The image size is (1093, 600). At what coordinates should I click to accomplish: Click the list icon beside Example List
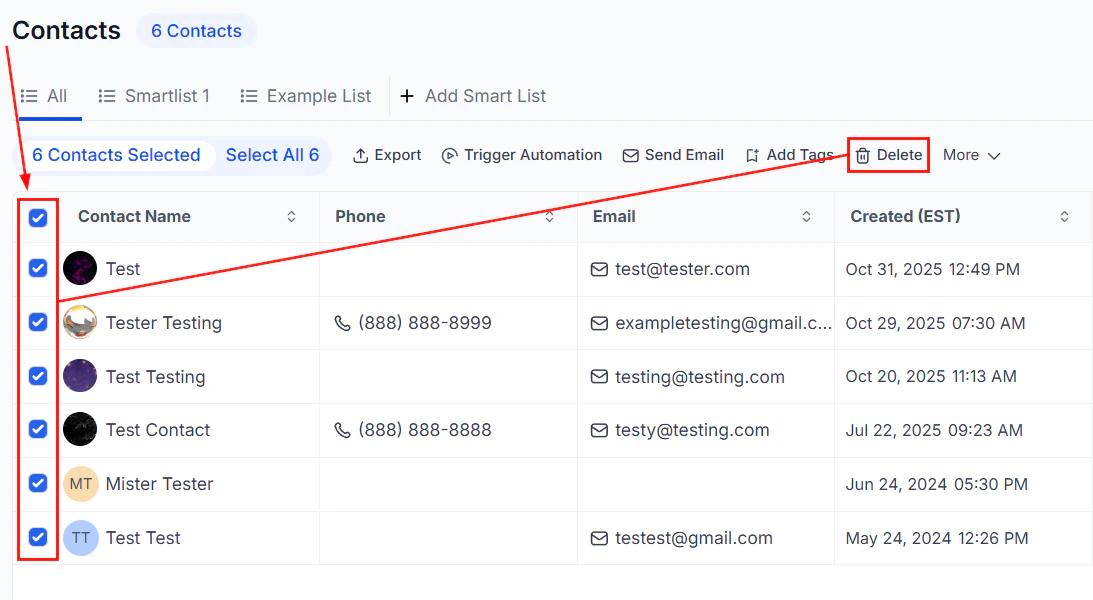pos(249,96)
